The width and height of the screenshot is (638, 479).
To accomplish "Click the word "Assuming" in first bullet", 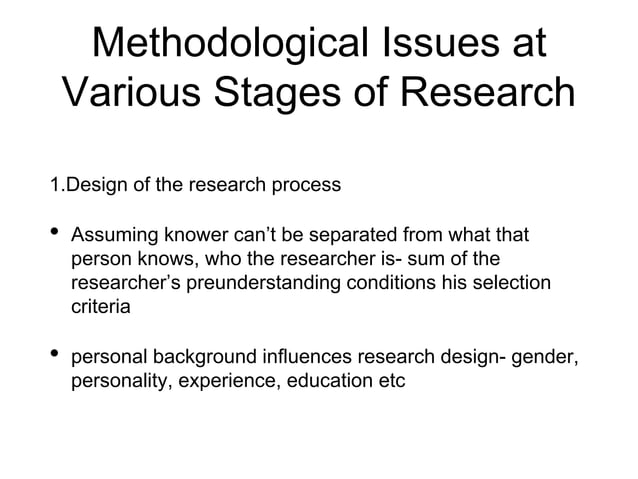I will click(114, 236).
